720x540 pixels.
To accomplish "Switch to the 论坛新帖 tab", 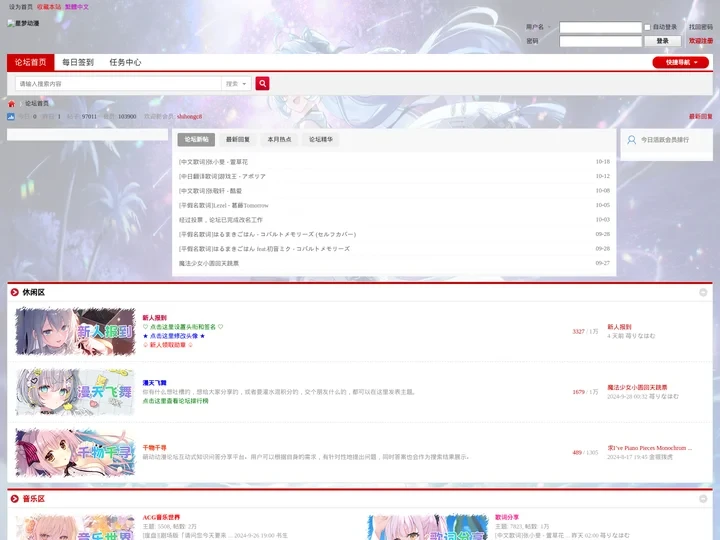I will [x=197, y=140].
